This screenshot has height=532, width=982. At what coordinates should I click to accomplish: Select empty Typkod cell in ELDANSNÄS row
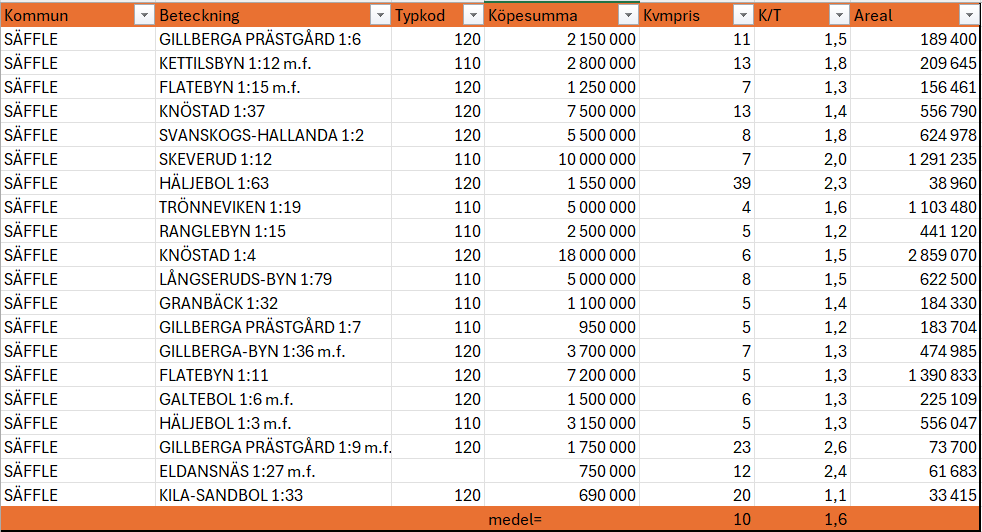tap(438, 471)
